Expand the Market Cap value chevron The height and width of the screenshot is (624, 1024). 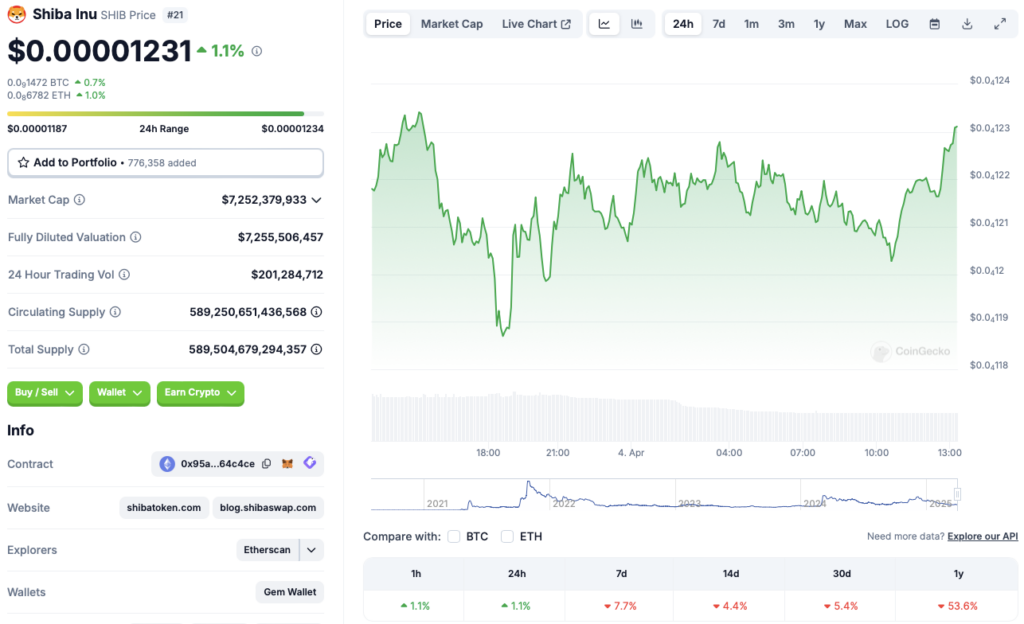(317, 200)
